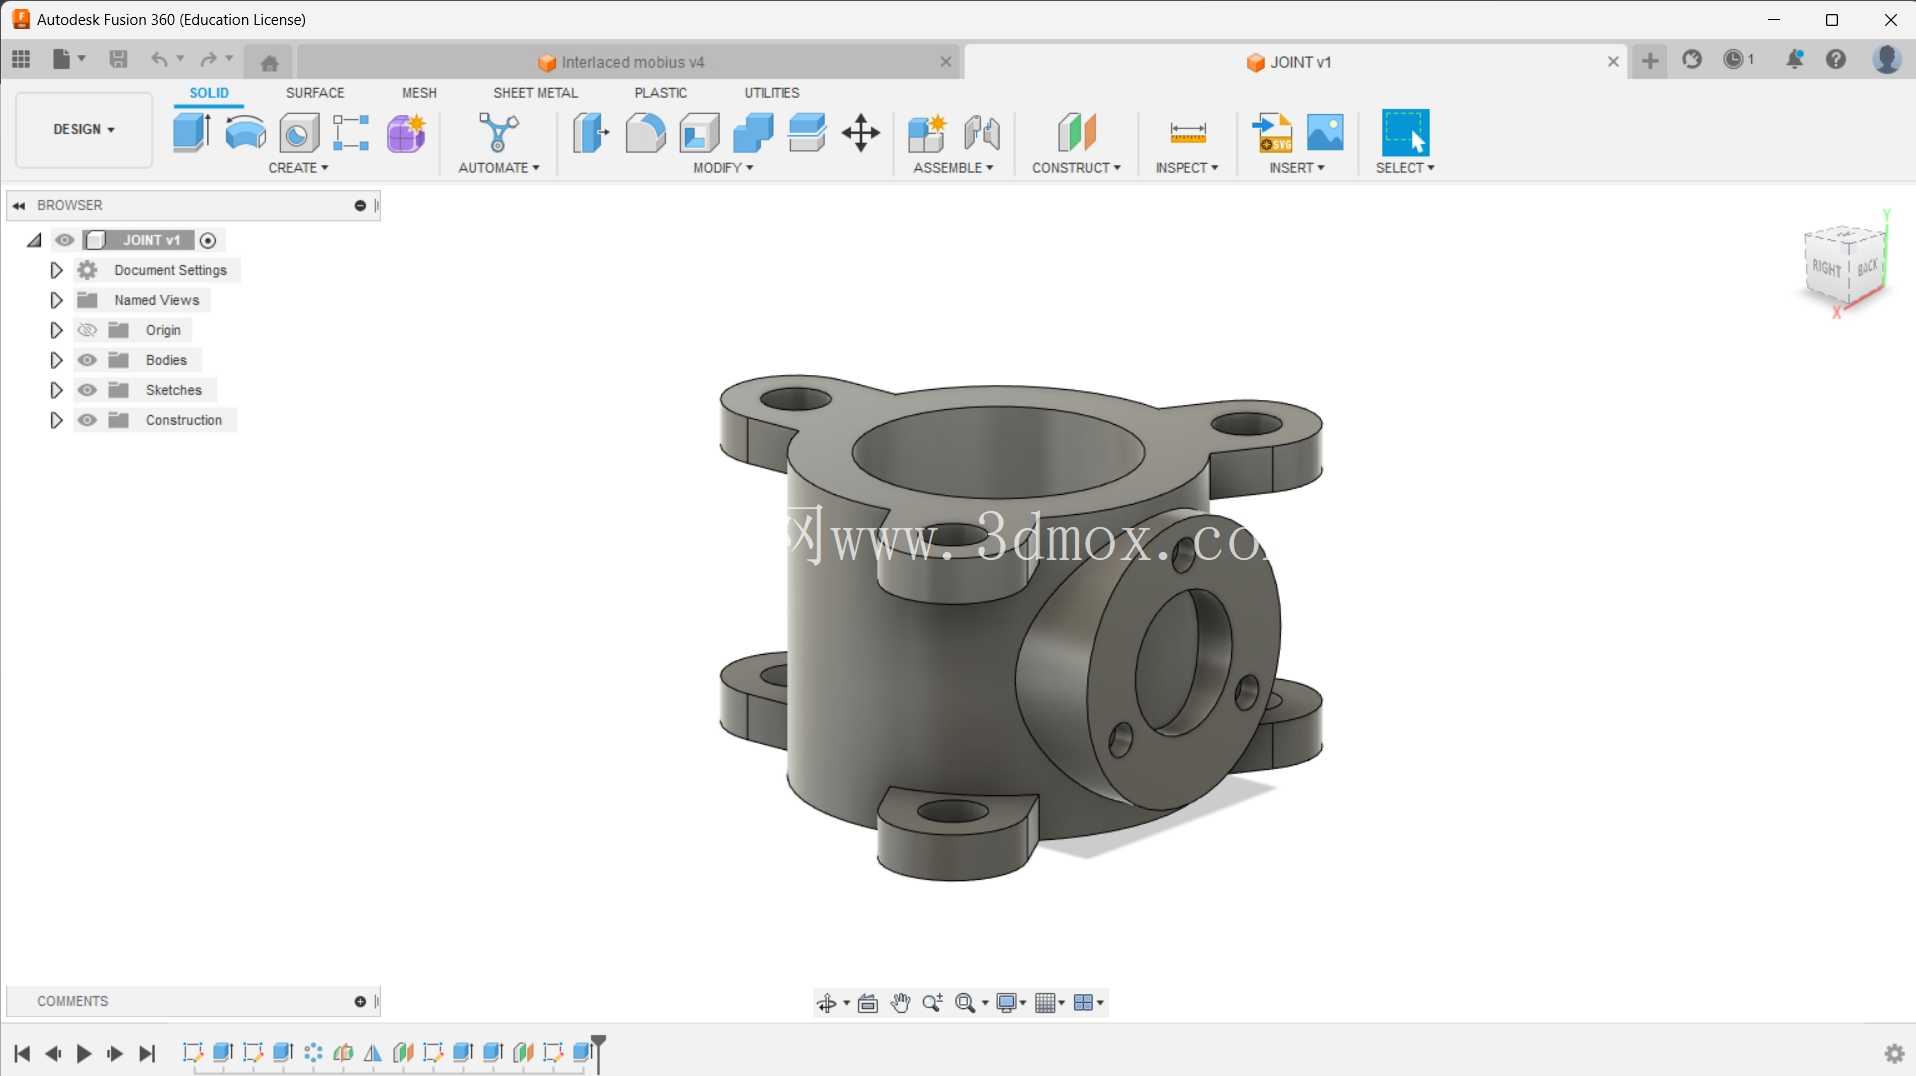This screenshot has width=1916, height=1076.
Task: Expand the Sketches node
Action: click(56, 390)
